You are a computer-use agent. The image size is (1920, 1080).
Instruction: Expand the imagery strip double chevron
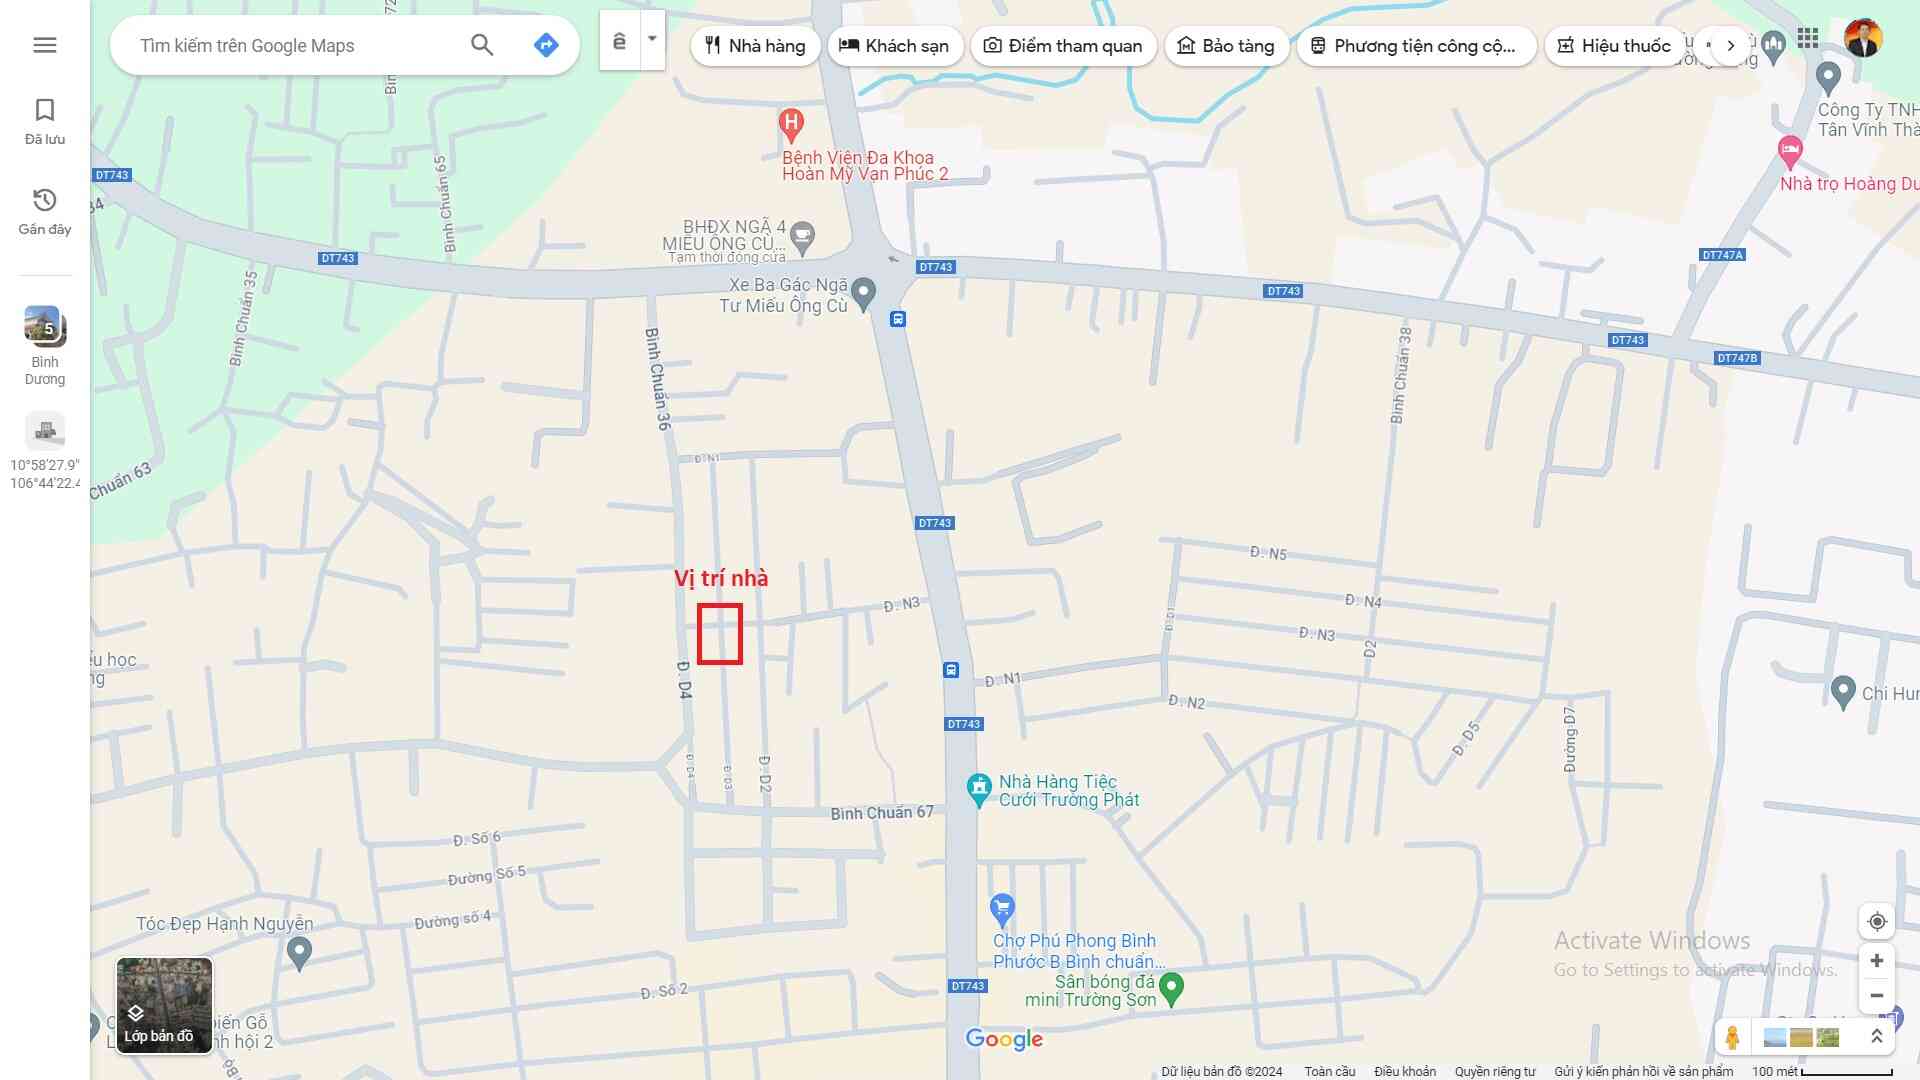pos(1876,1037)
